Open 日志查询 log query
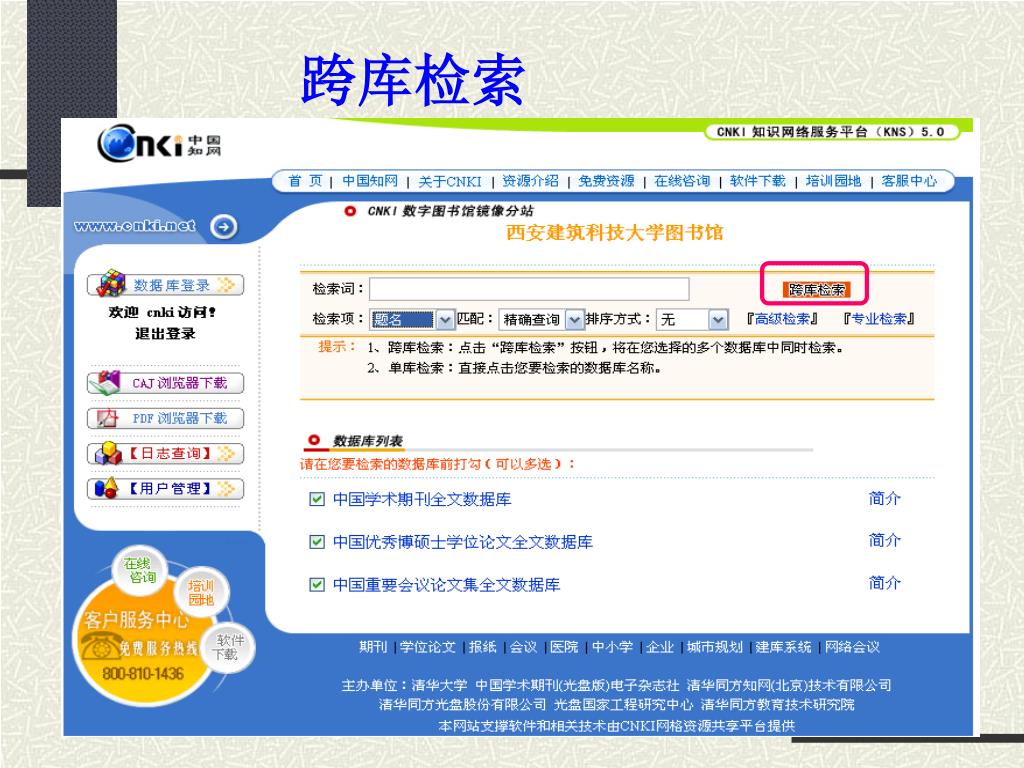Viewport: 1024px width, 768px height. tap(165, 453)
